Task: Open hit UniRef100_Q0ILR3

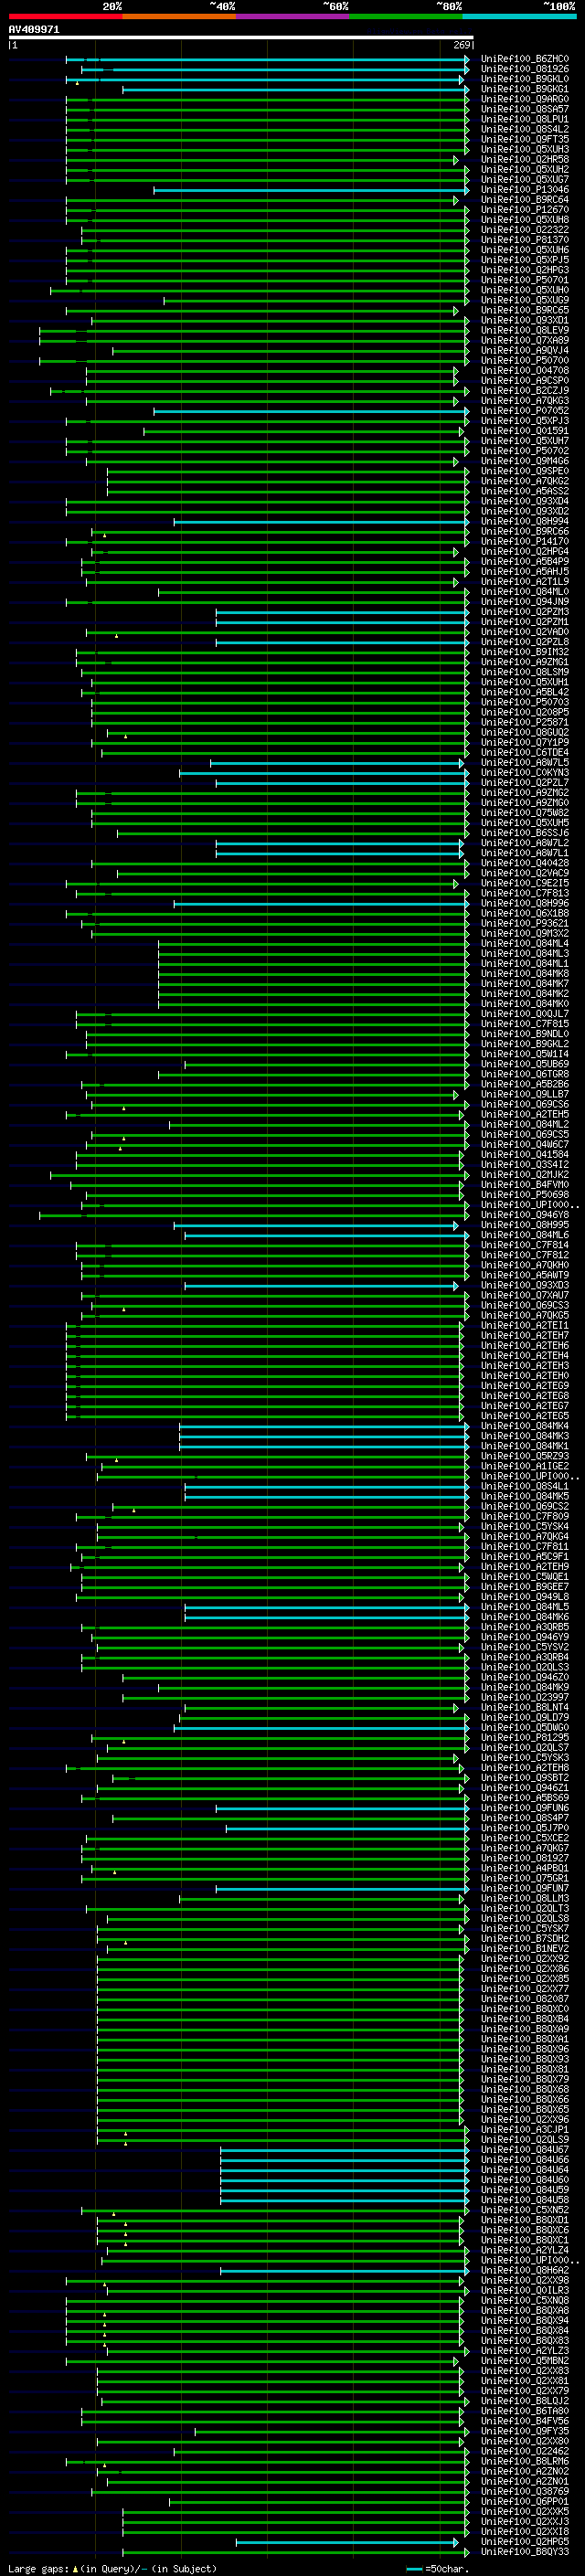Action: coord(525,2290)
